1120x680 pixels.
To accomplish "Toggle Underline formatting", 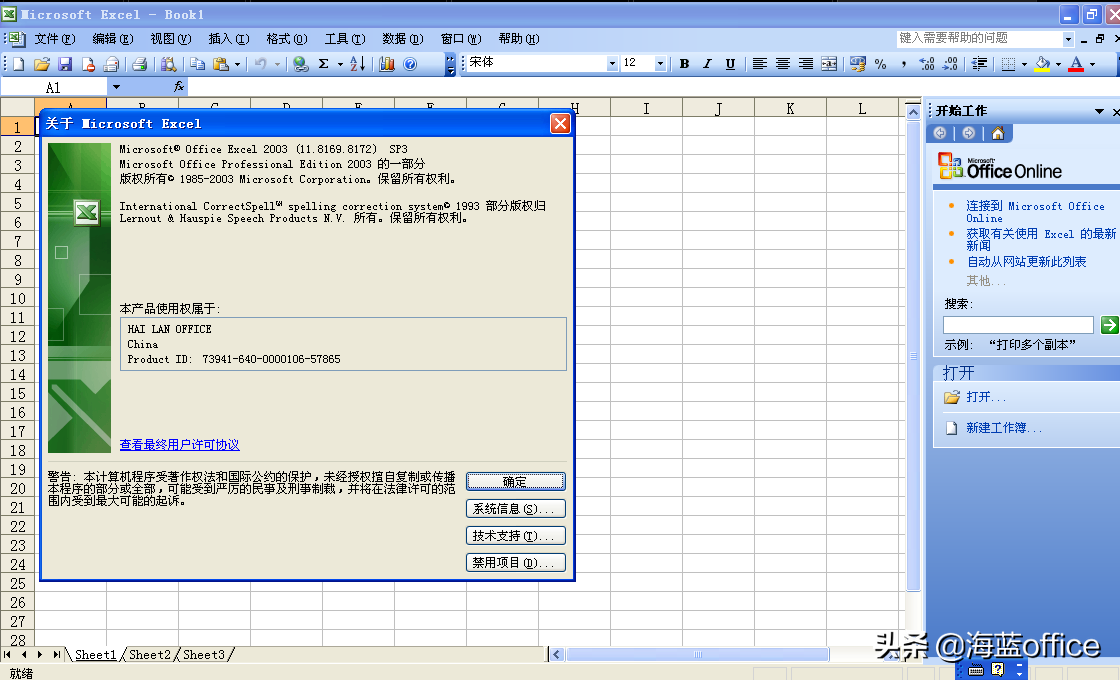I will tap(730, 64).
